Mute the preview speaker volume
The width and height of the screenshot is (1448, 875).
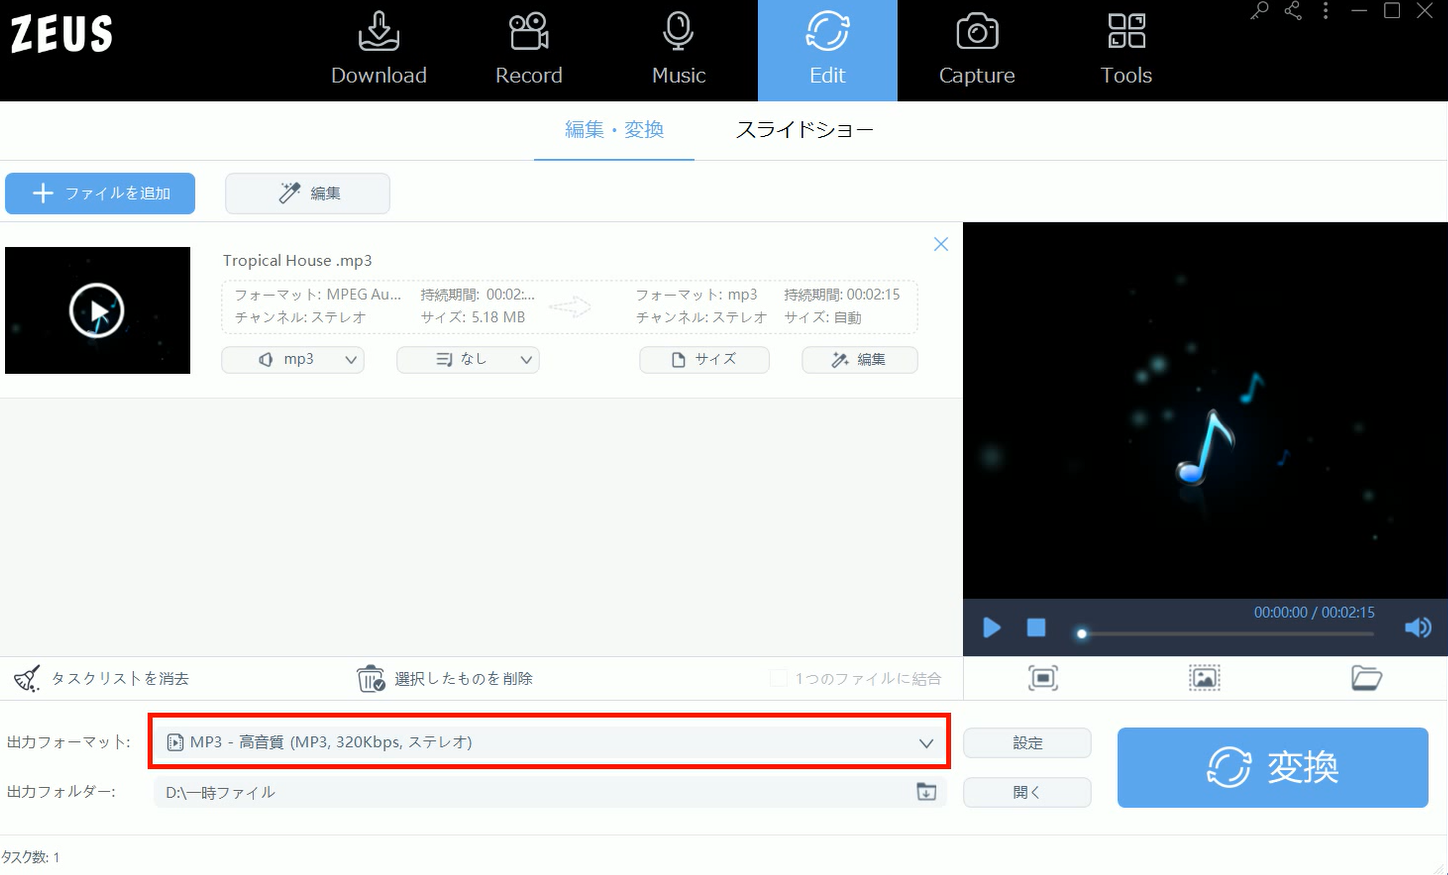1417,628
